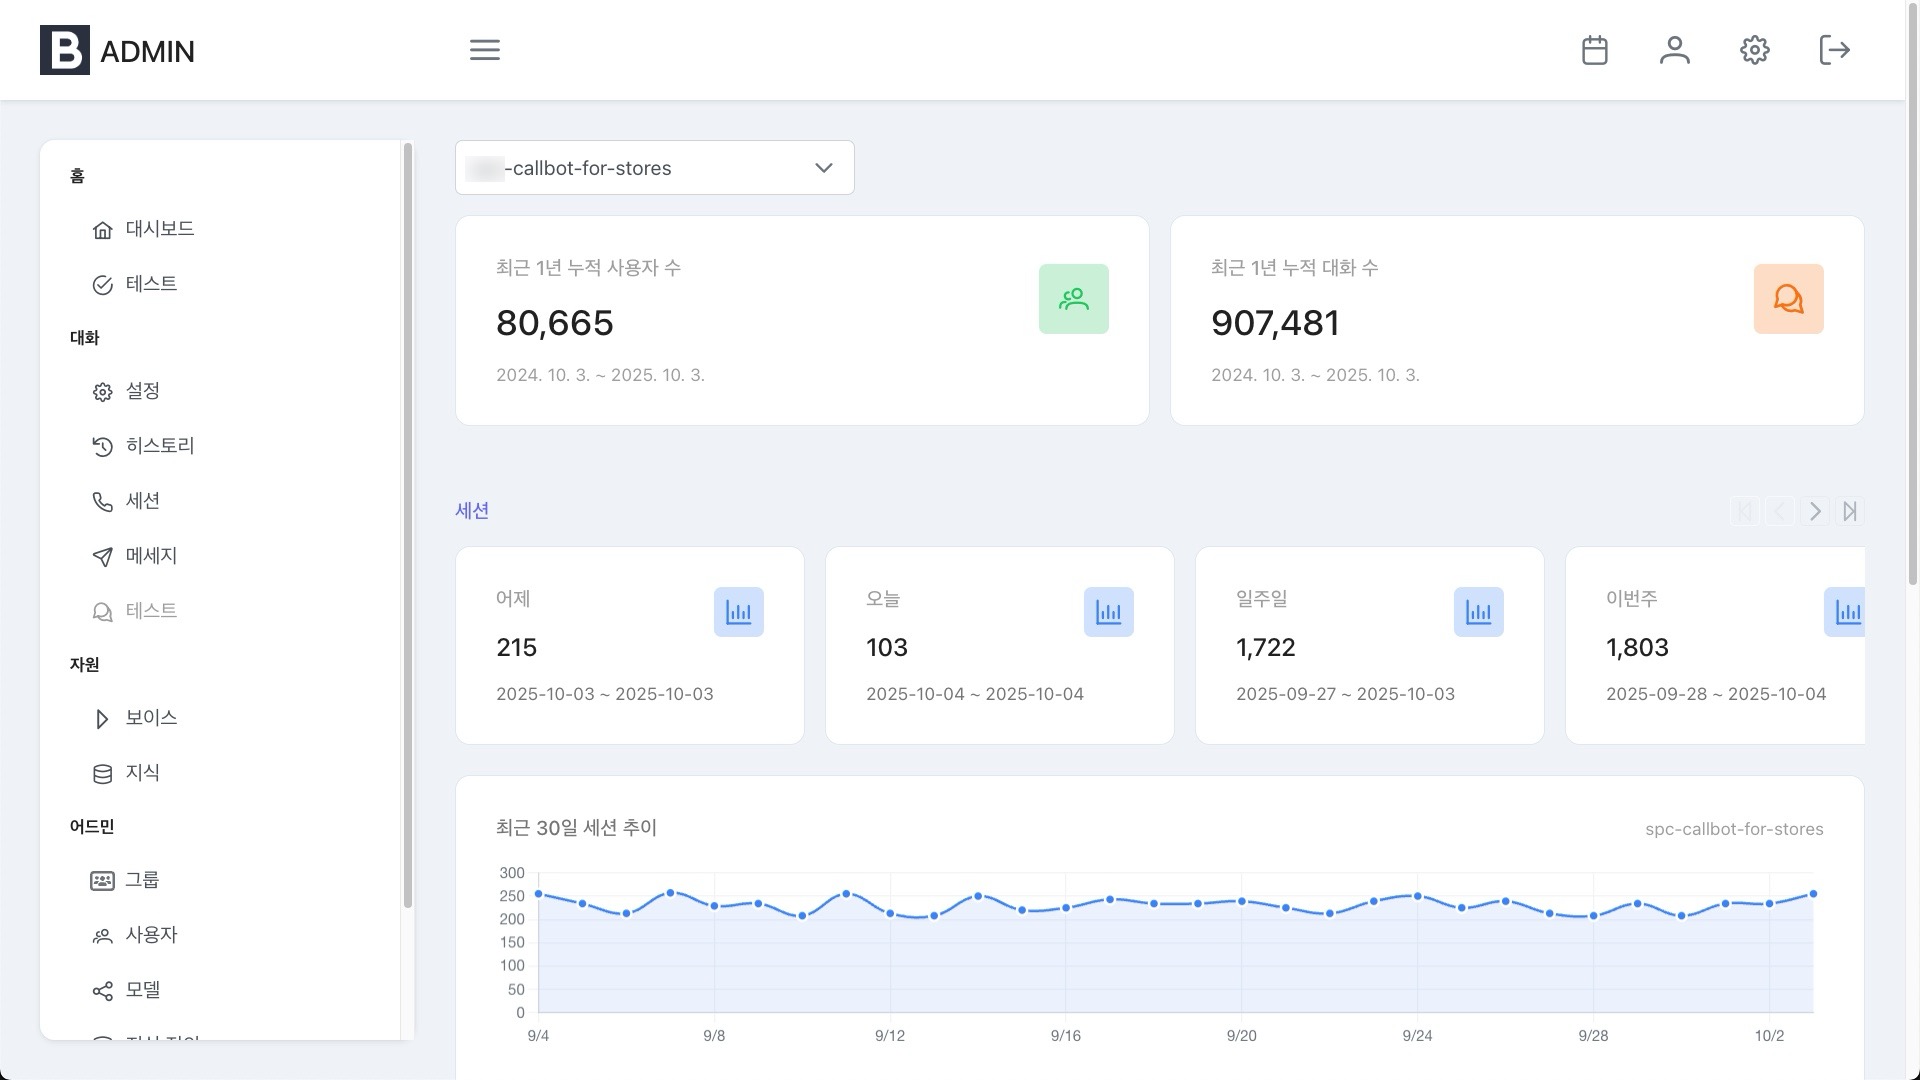Toggle the sidebar with the hamburger menu
The image size is (1920, 1080).
[x=484, y=50]
